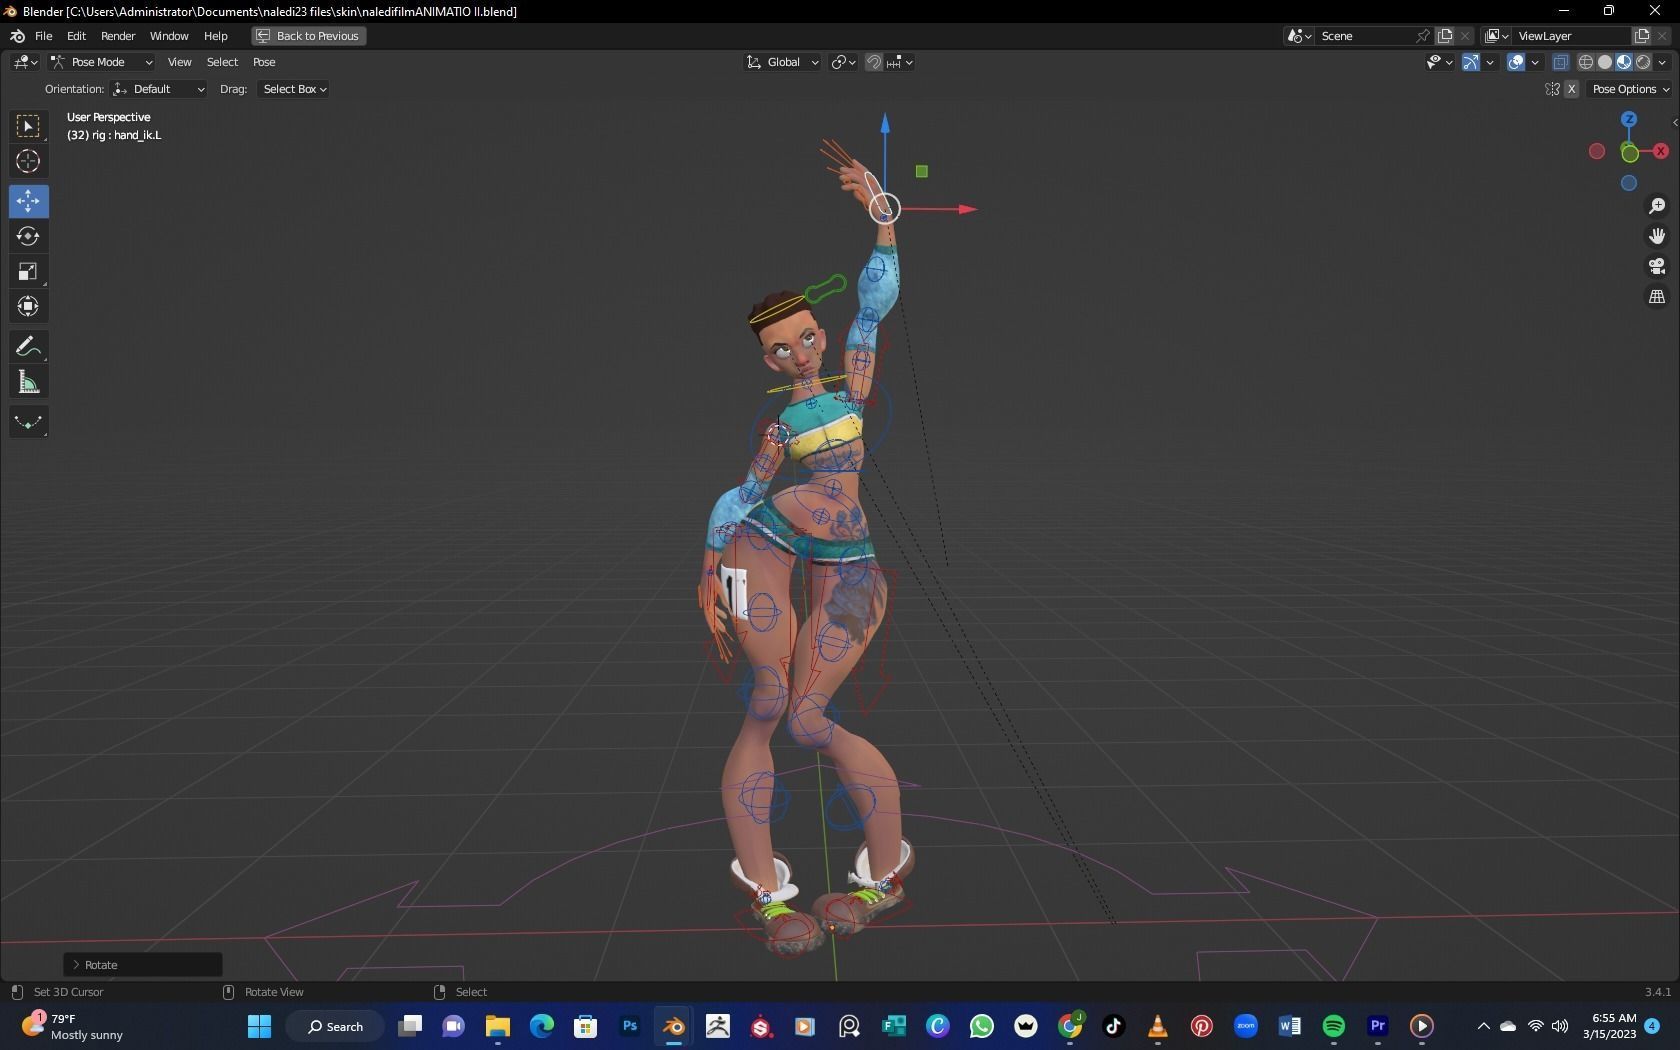
Task: Create new scene with copy icon
Action: (1445, 36)
